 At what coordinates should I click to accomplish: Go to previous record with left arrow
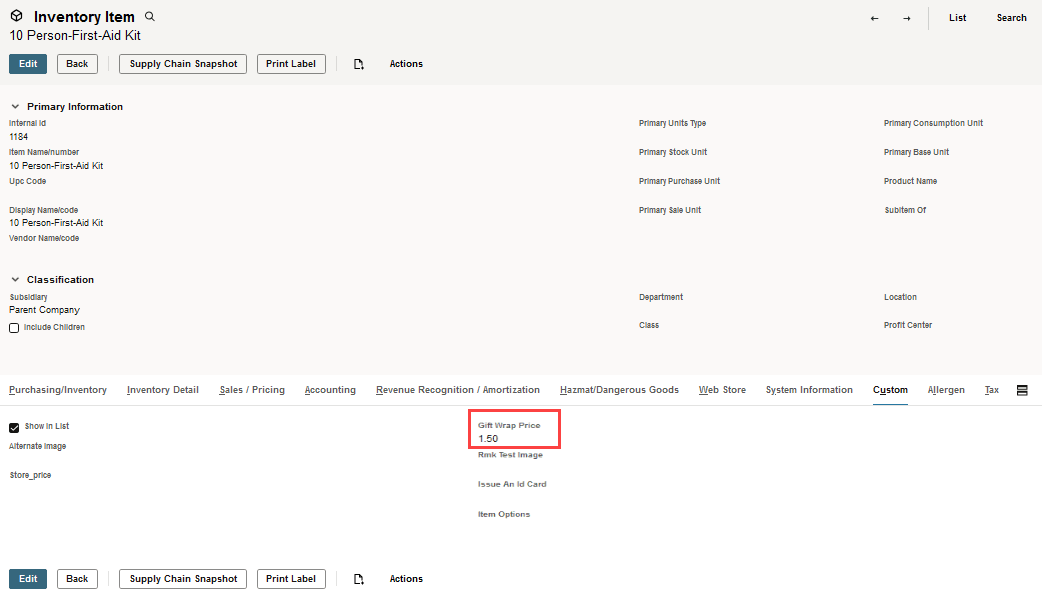tap(875, 18)
